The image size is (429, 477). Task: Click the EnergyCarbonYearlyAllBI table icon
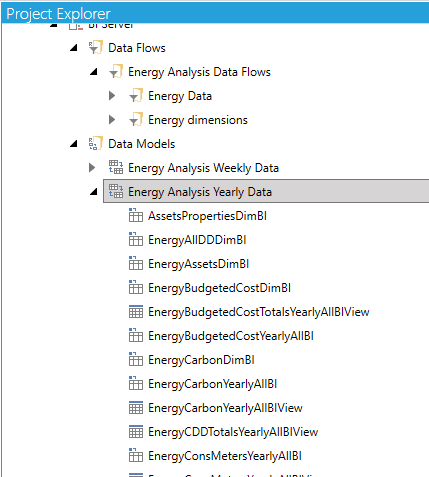(136, 383)
